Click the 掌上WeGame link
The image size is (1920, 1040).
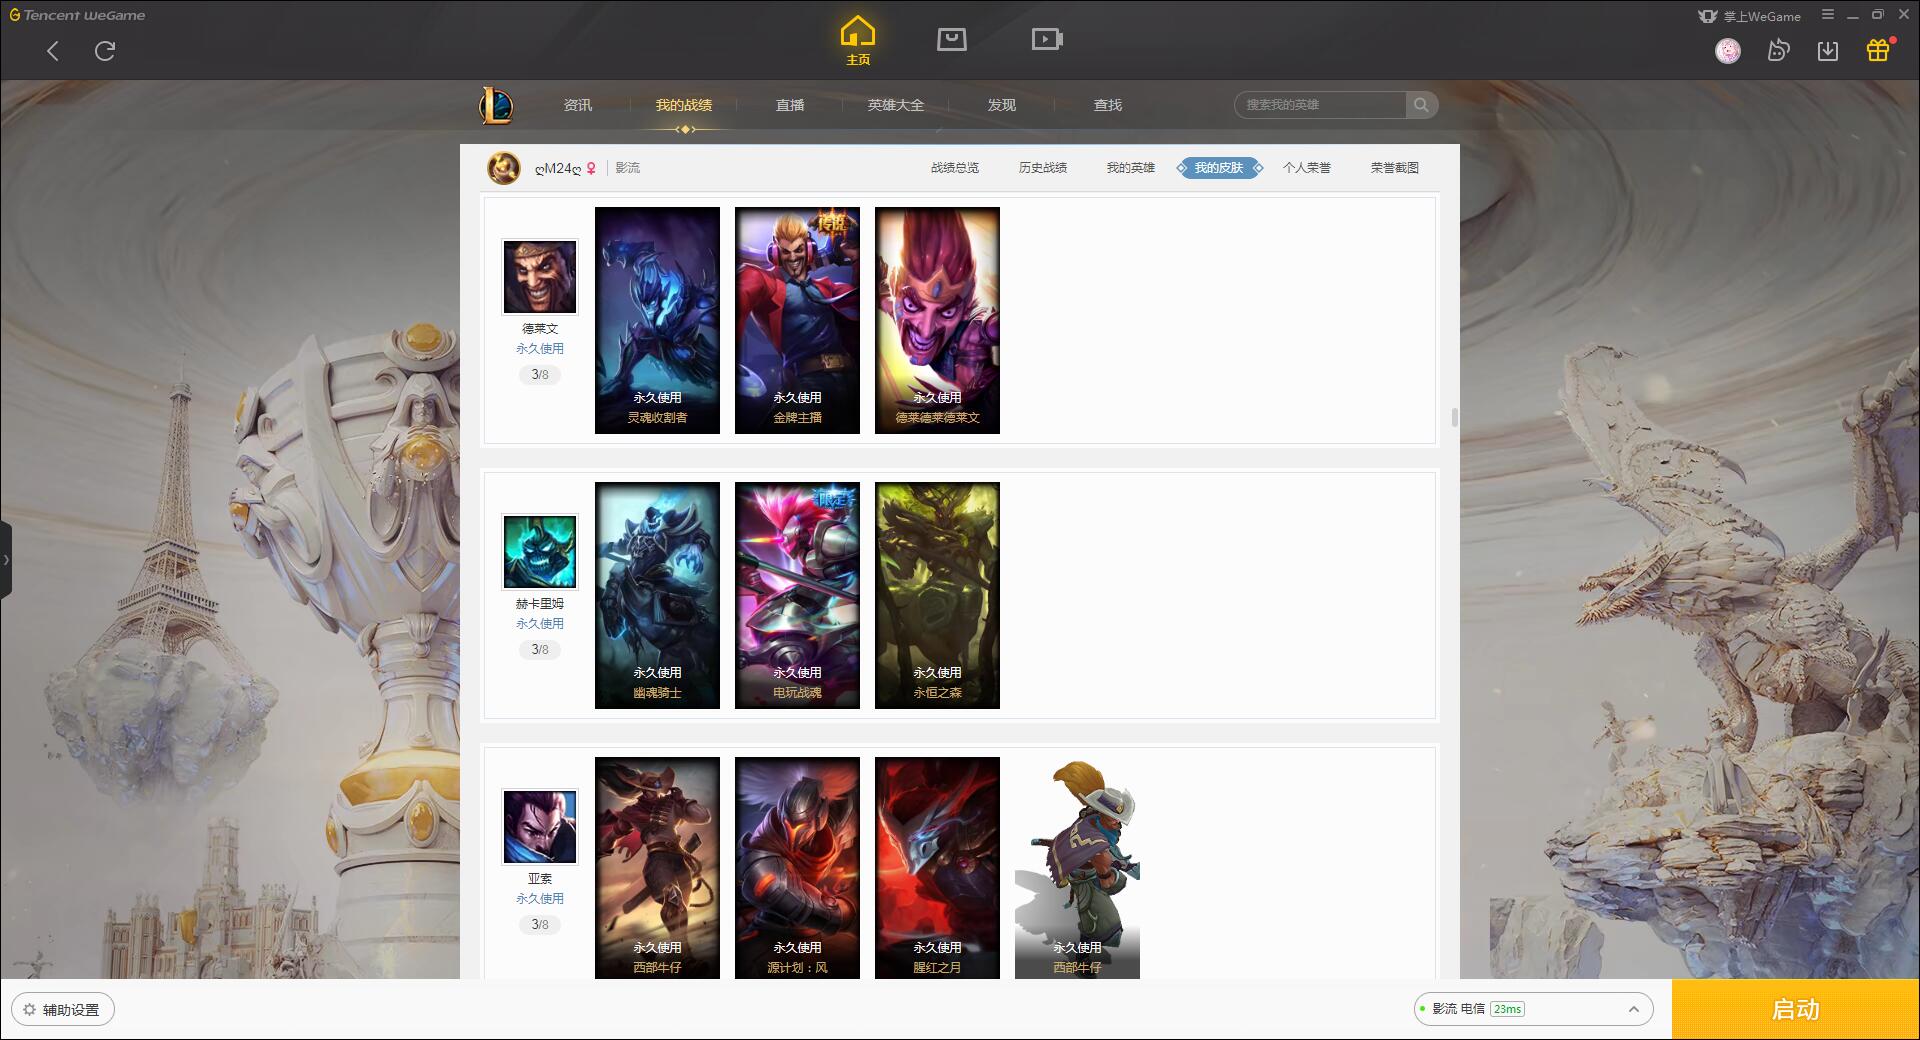point(1749,16)
